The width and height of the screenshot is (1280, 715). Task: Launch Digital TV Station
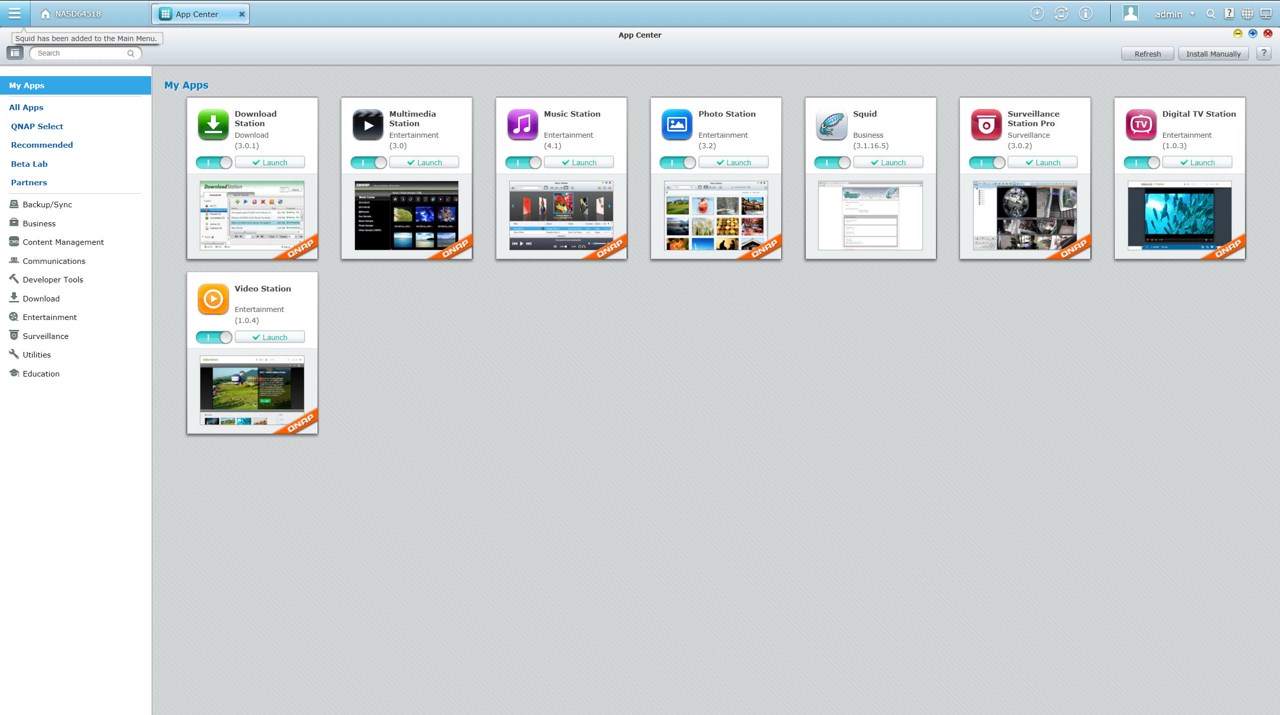[1197, 162]
